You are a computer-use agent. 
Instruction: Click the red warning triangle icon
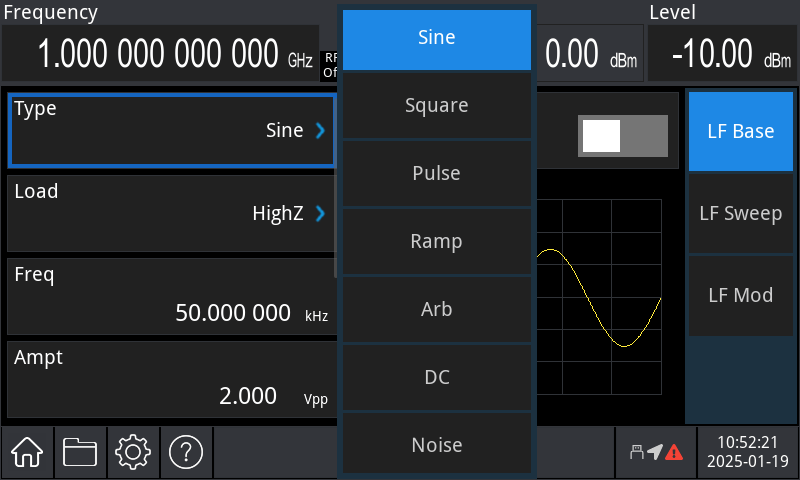674,452
